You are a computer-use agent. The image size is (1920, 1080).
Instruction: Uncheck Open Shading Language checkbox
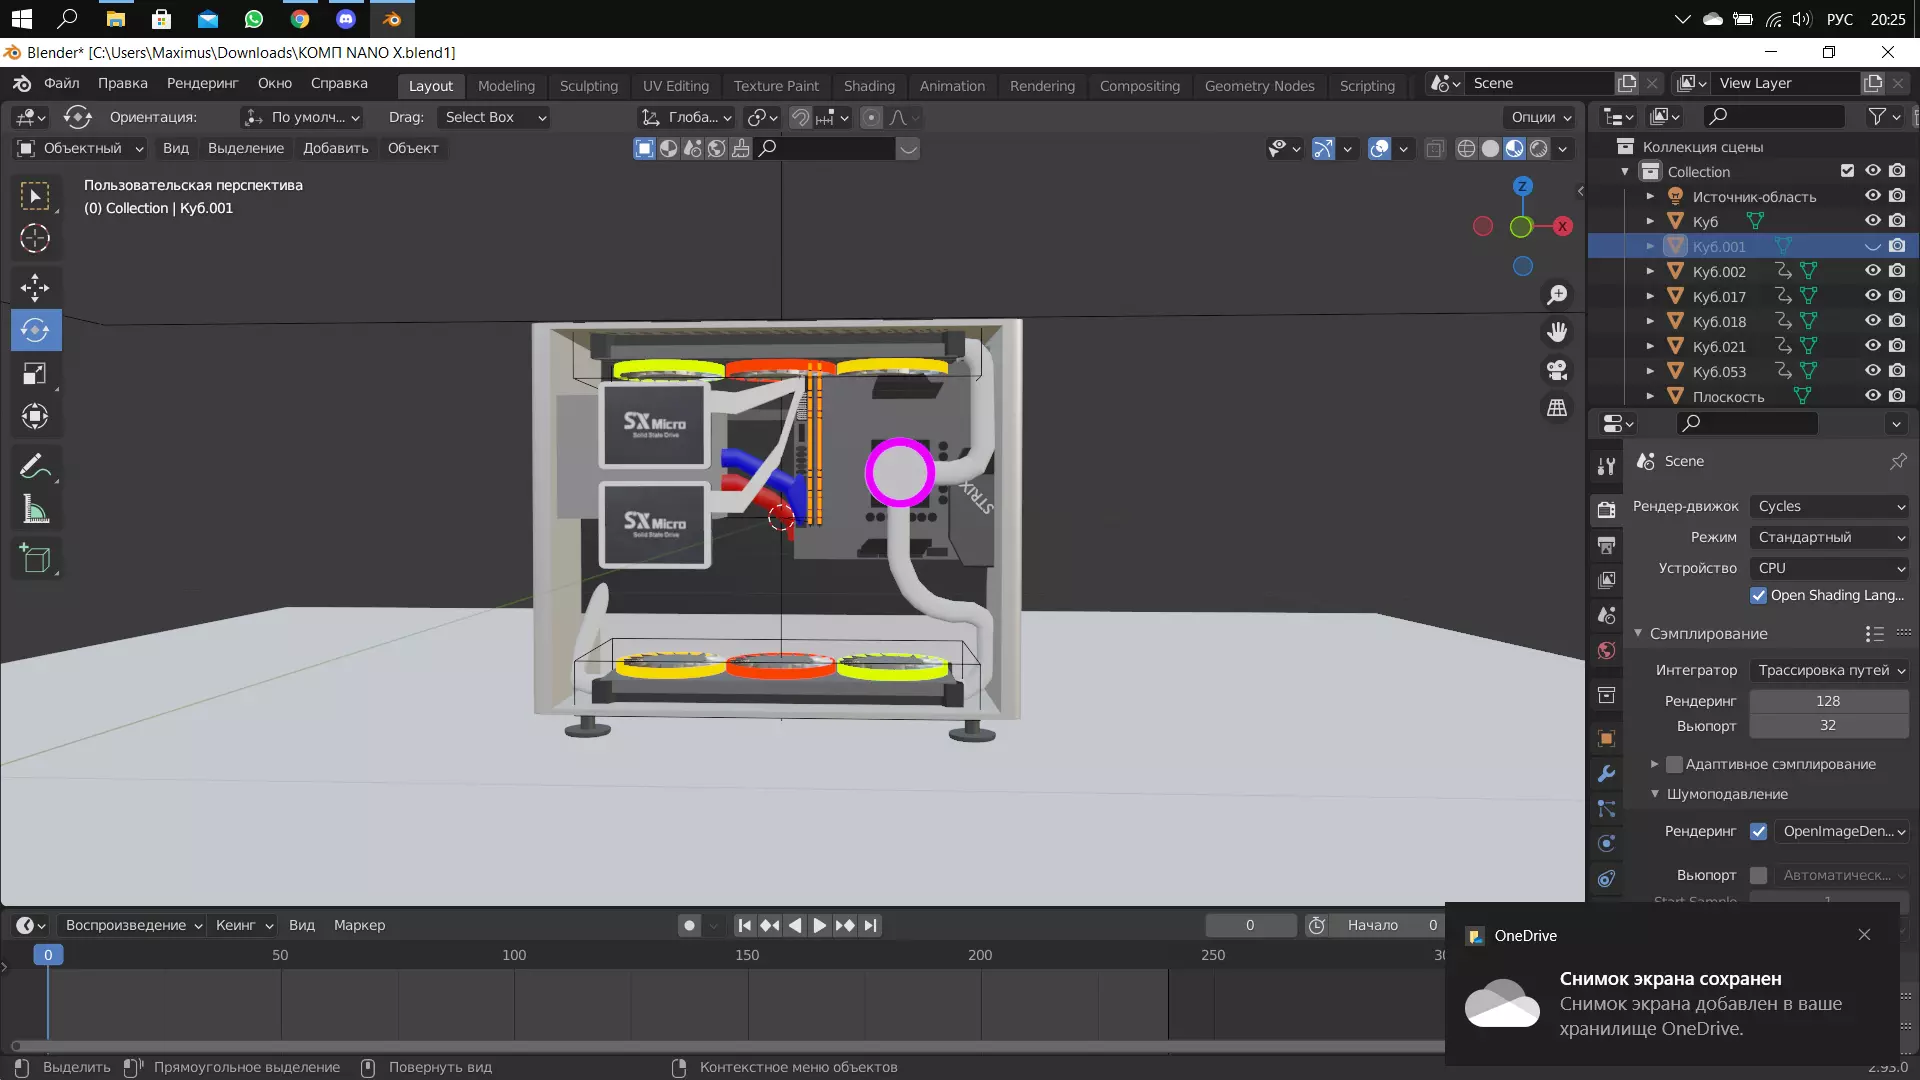[1758, 595]
